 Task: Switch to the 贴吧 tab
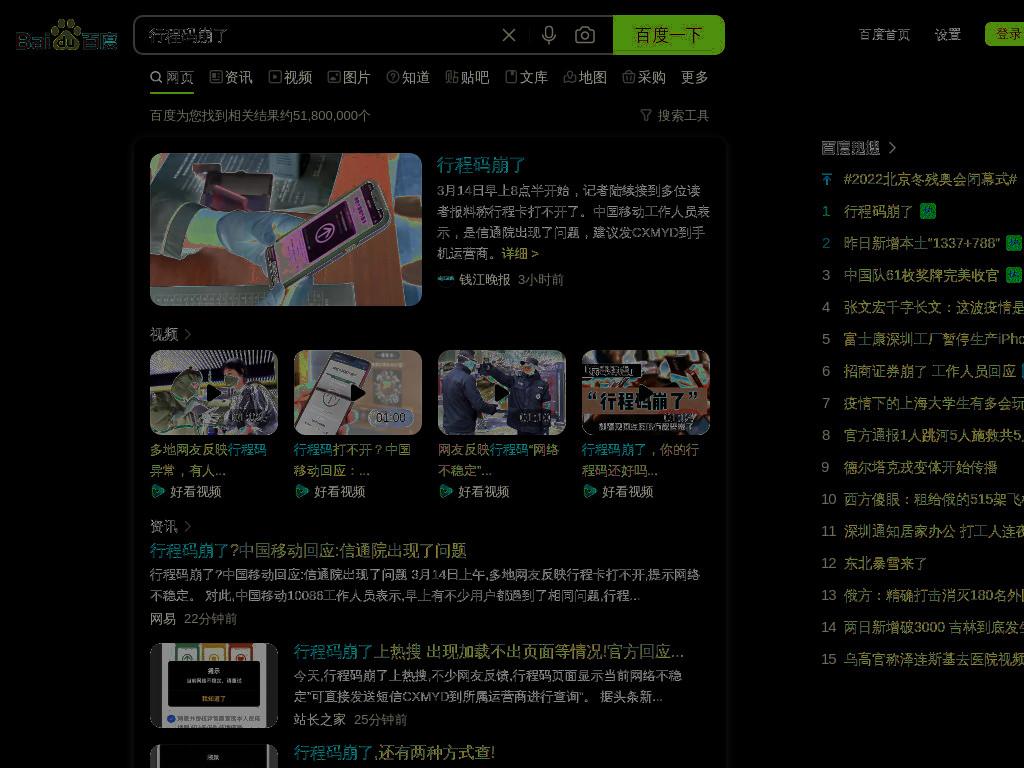tap(467, 78)
